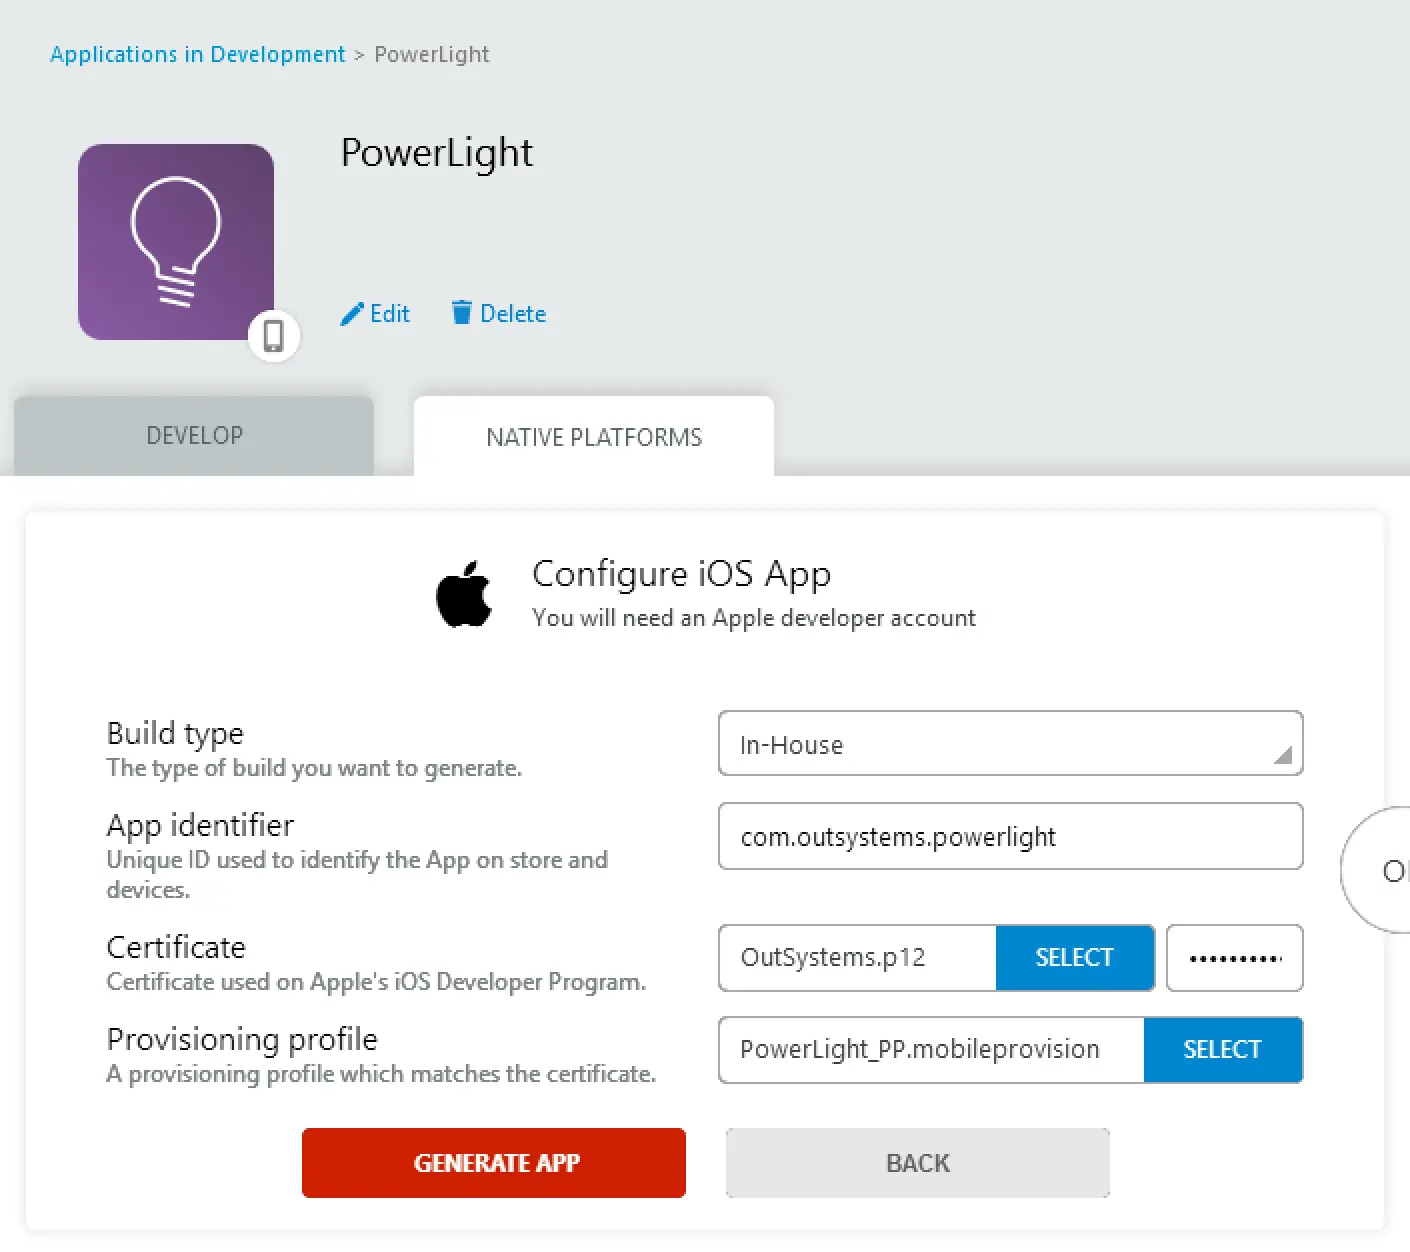Click the mobile phone badge icon
This screenshot has height=1252, width=1410.
coord(274,336)
